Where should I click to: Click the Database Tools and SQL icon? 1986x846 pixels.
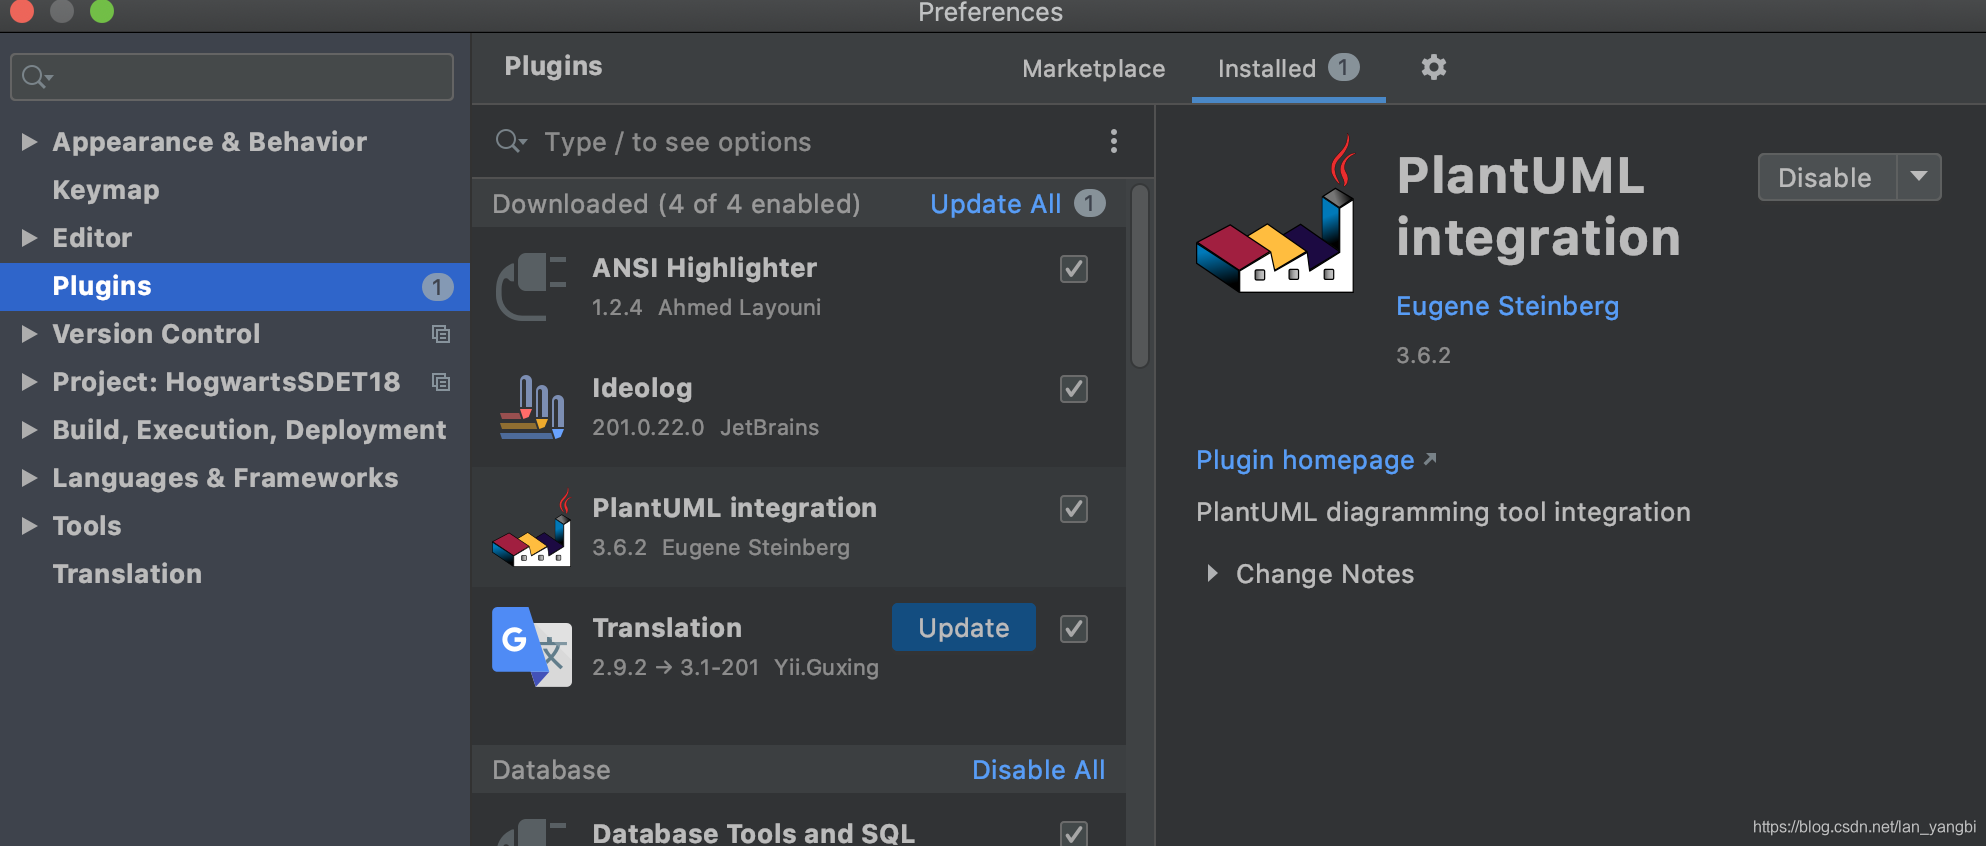pyautogui.click(x=531, y=832)
